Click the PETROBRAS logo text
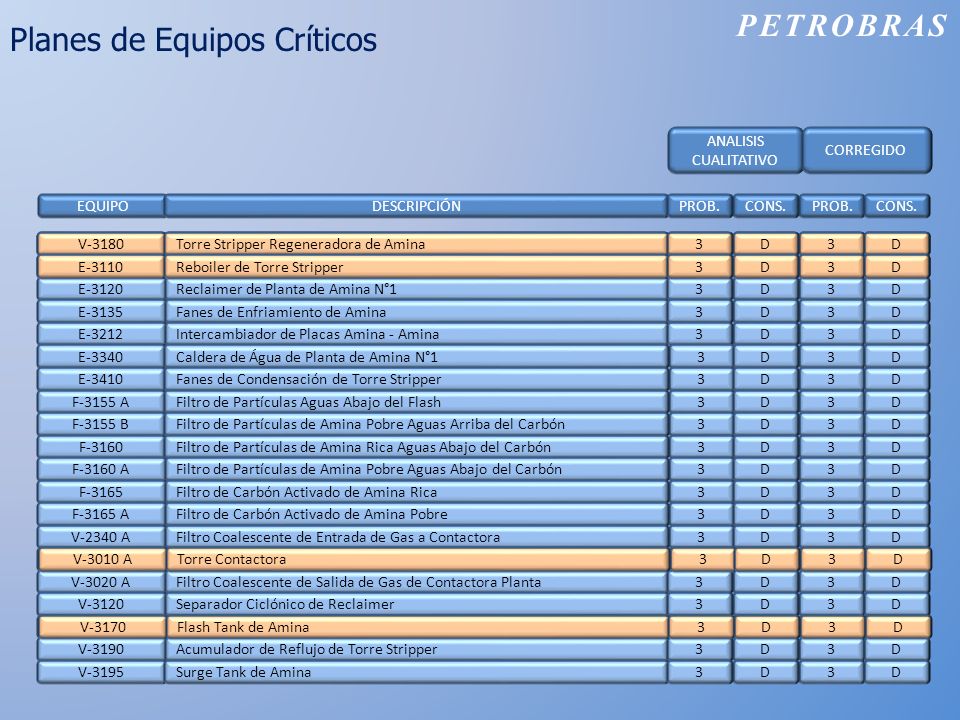Image resolution: width=960 pixels, height=720 pixels. click(842, 26)
